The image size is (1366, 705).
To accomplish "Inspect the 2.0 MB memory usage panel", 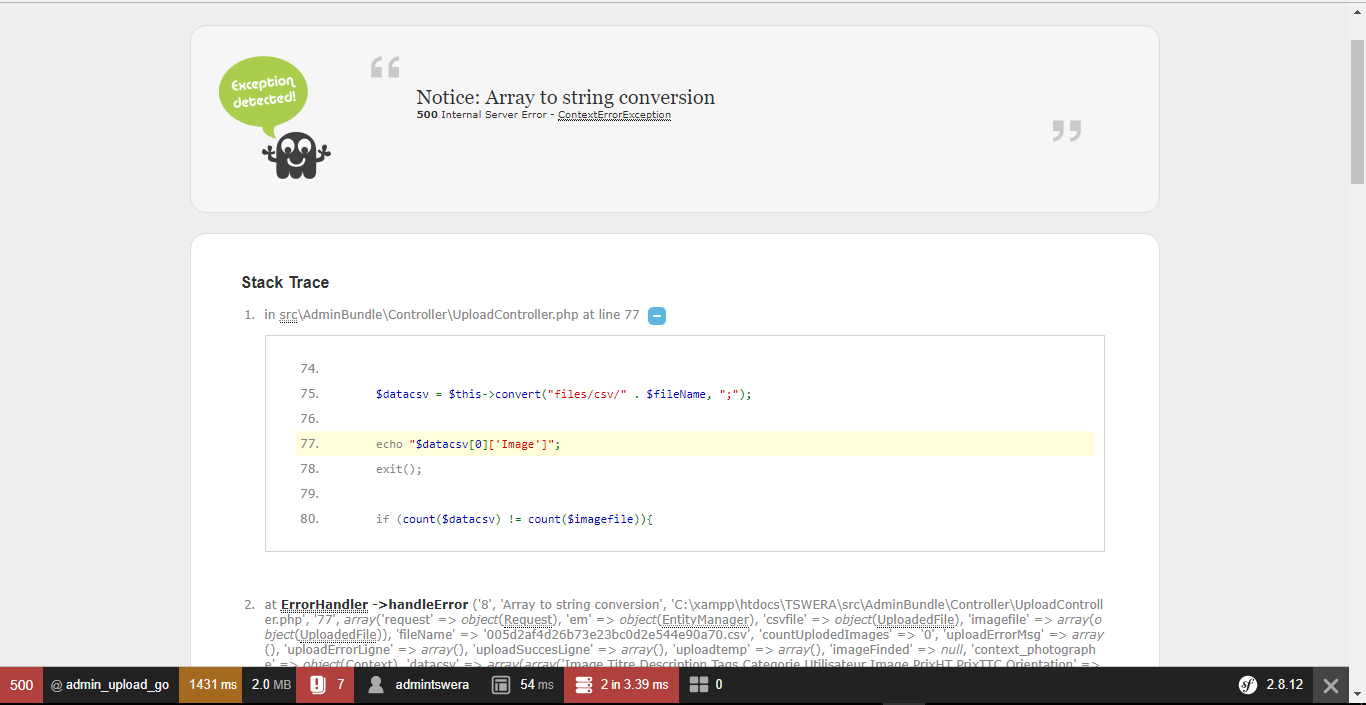I will (268, 685).
